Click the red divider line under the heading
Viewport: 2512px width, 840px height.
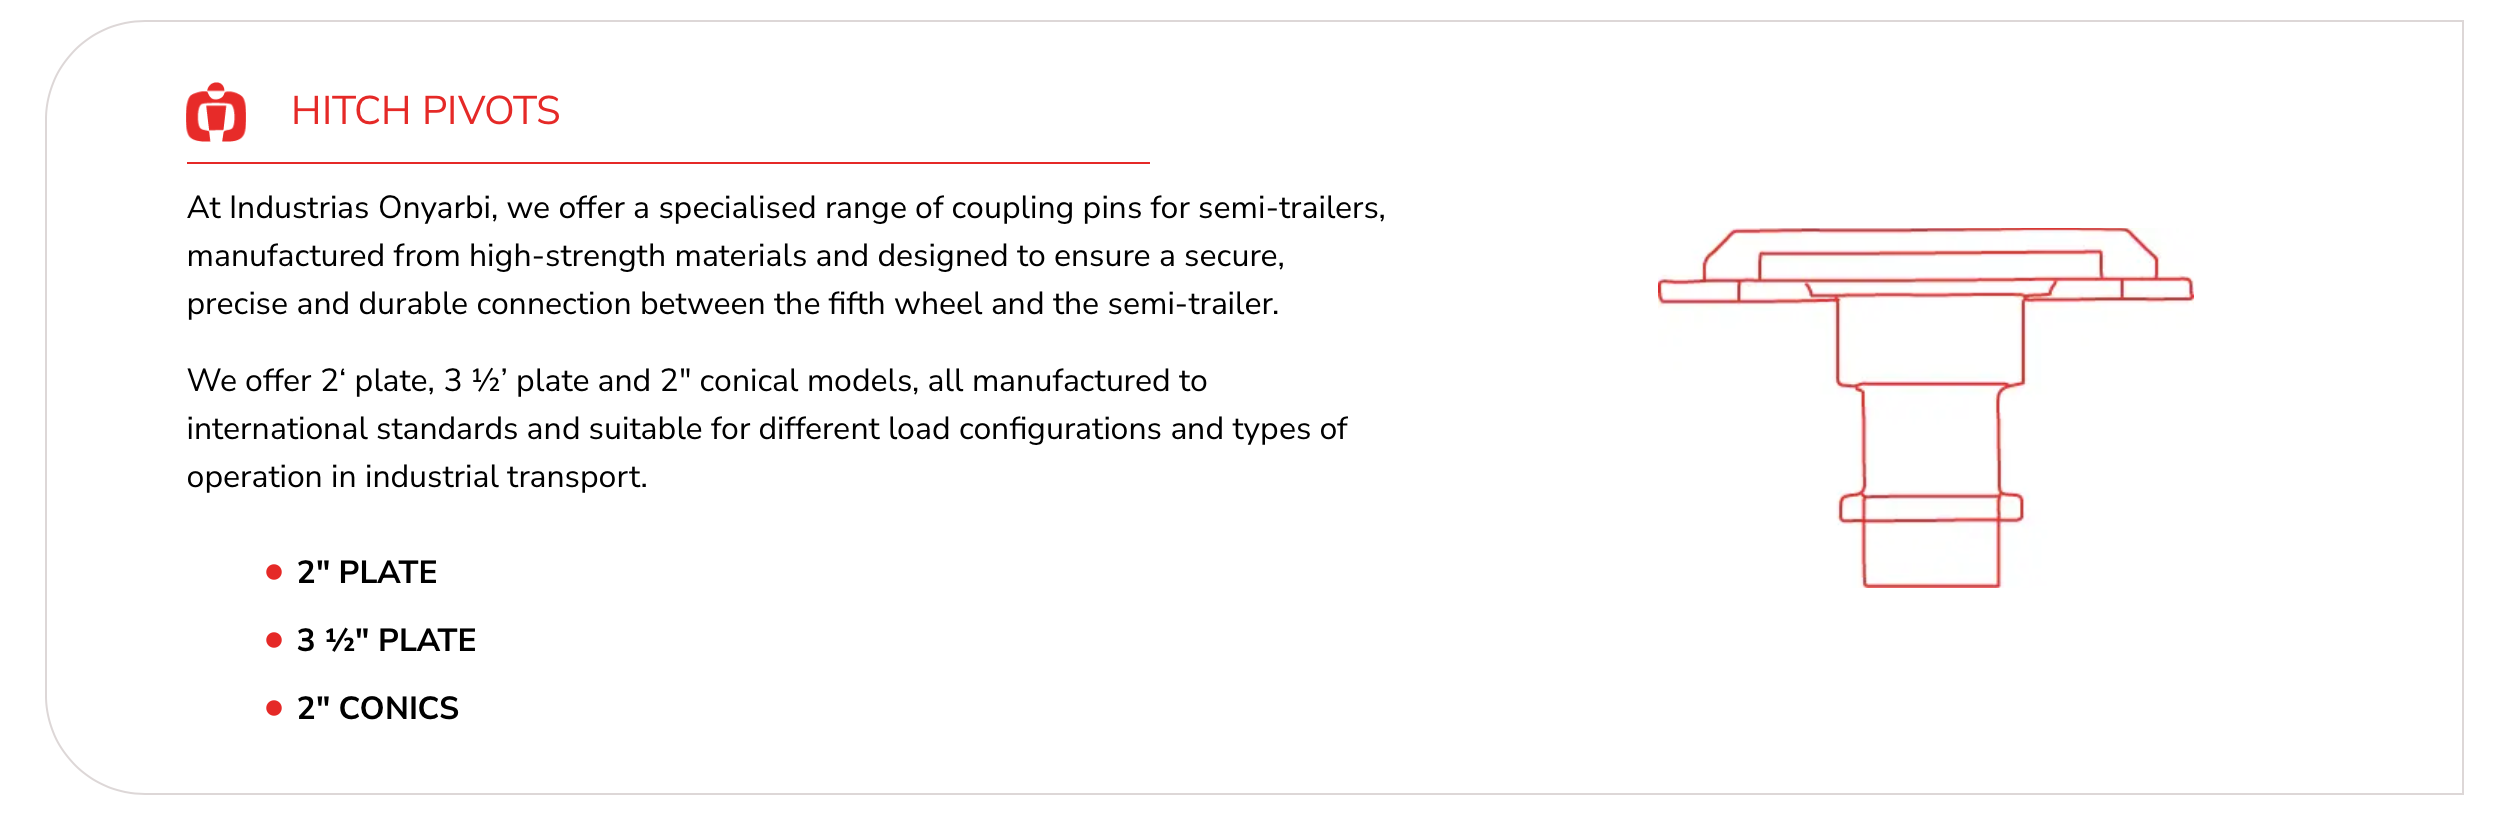[668, 163]
